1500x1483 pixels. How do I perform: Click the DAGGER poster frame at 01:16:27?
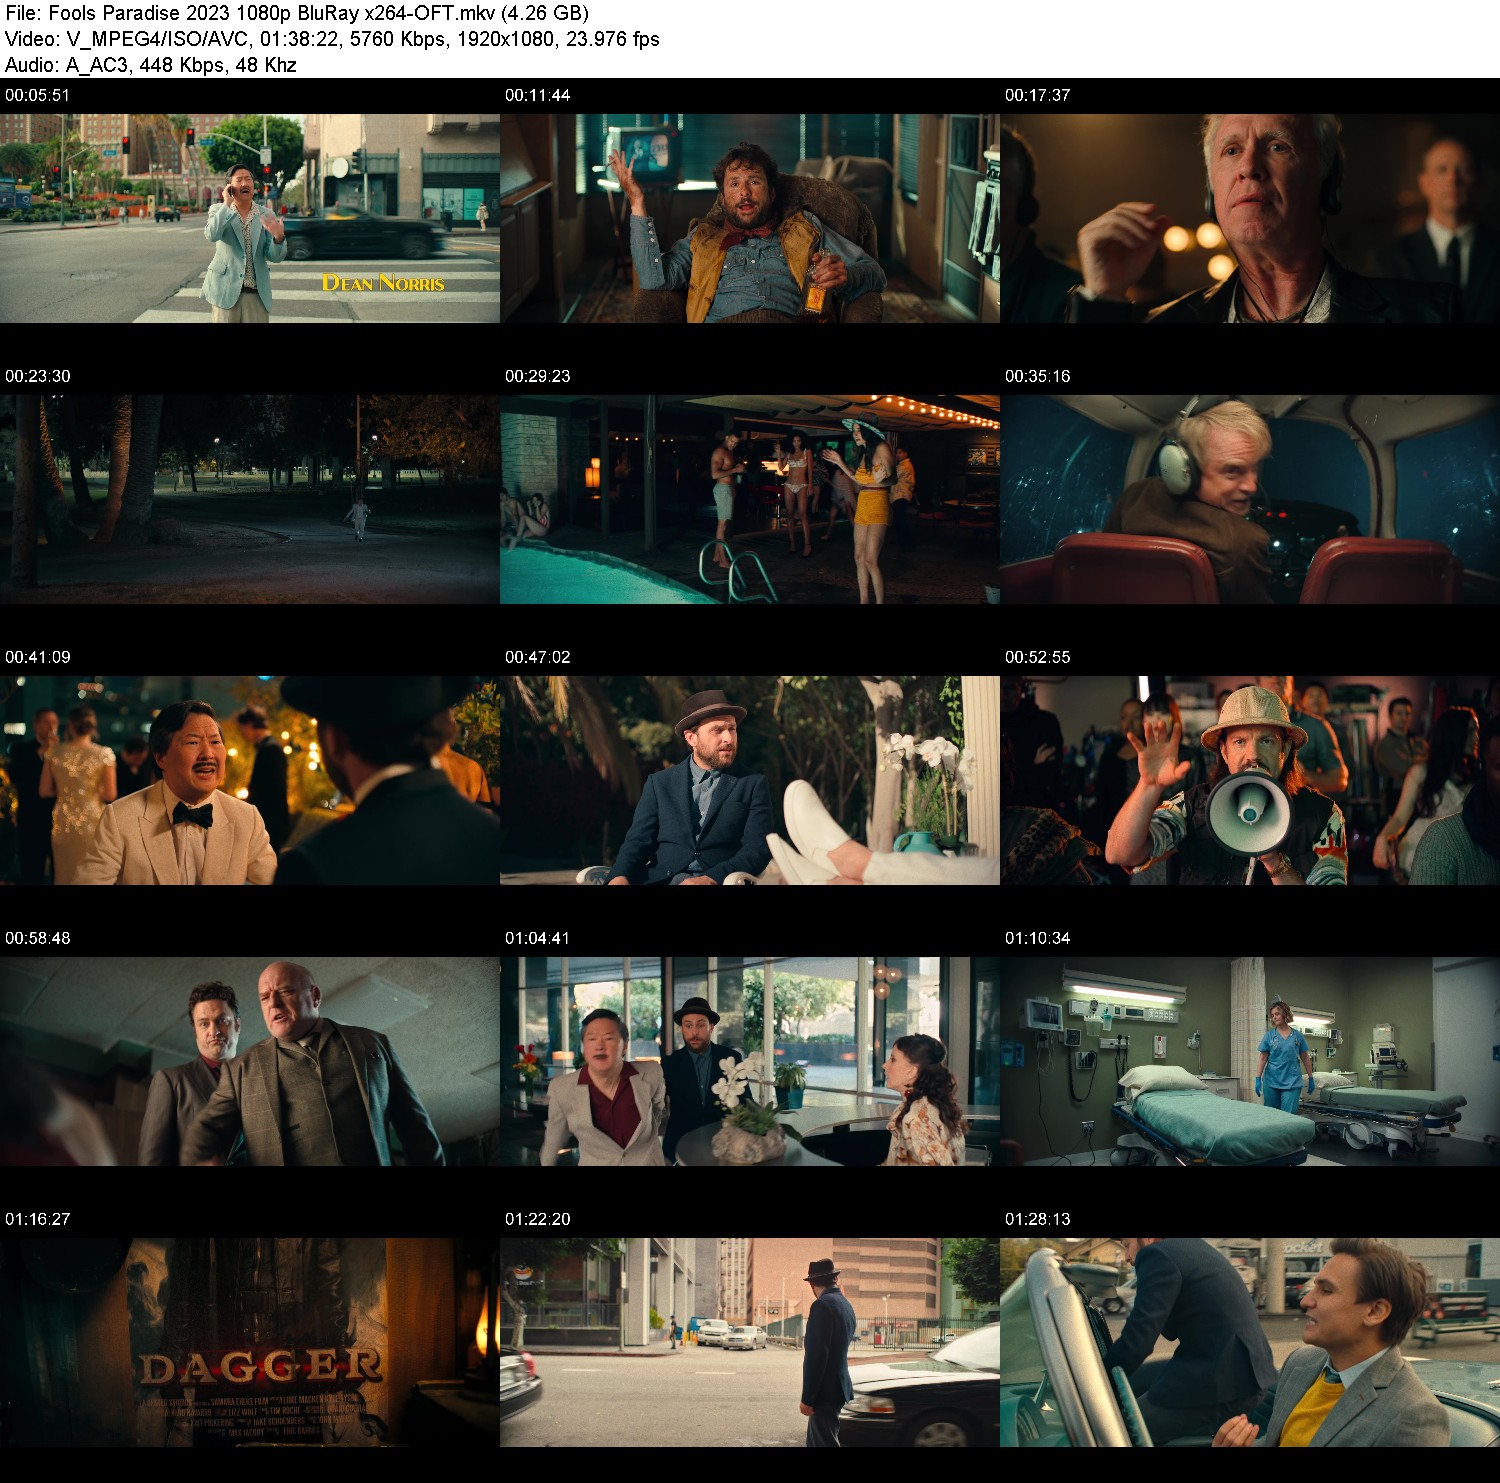[250, 1342]
